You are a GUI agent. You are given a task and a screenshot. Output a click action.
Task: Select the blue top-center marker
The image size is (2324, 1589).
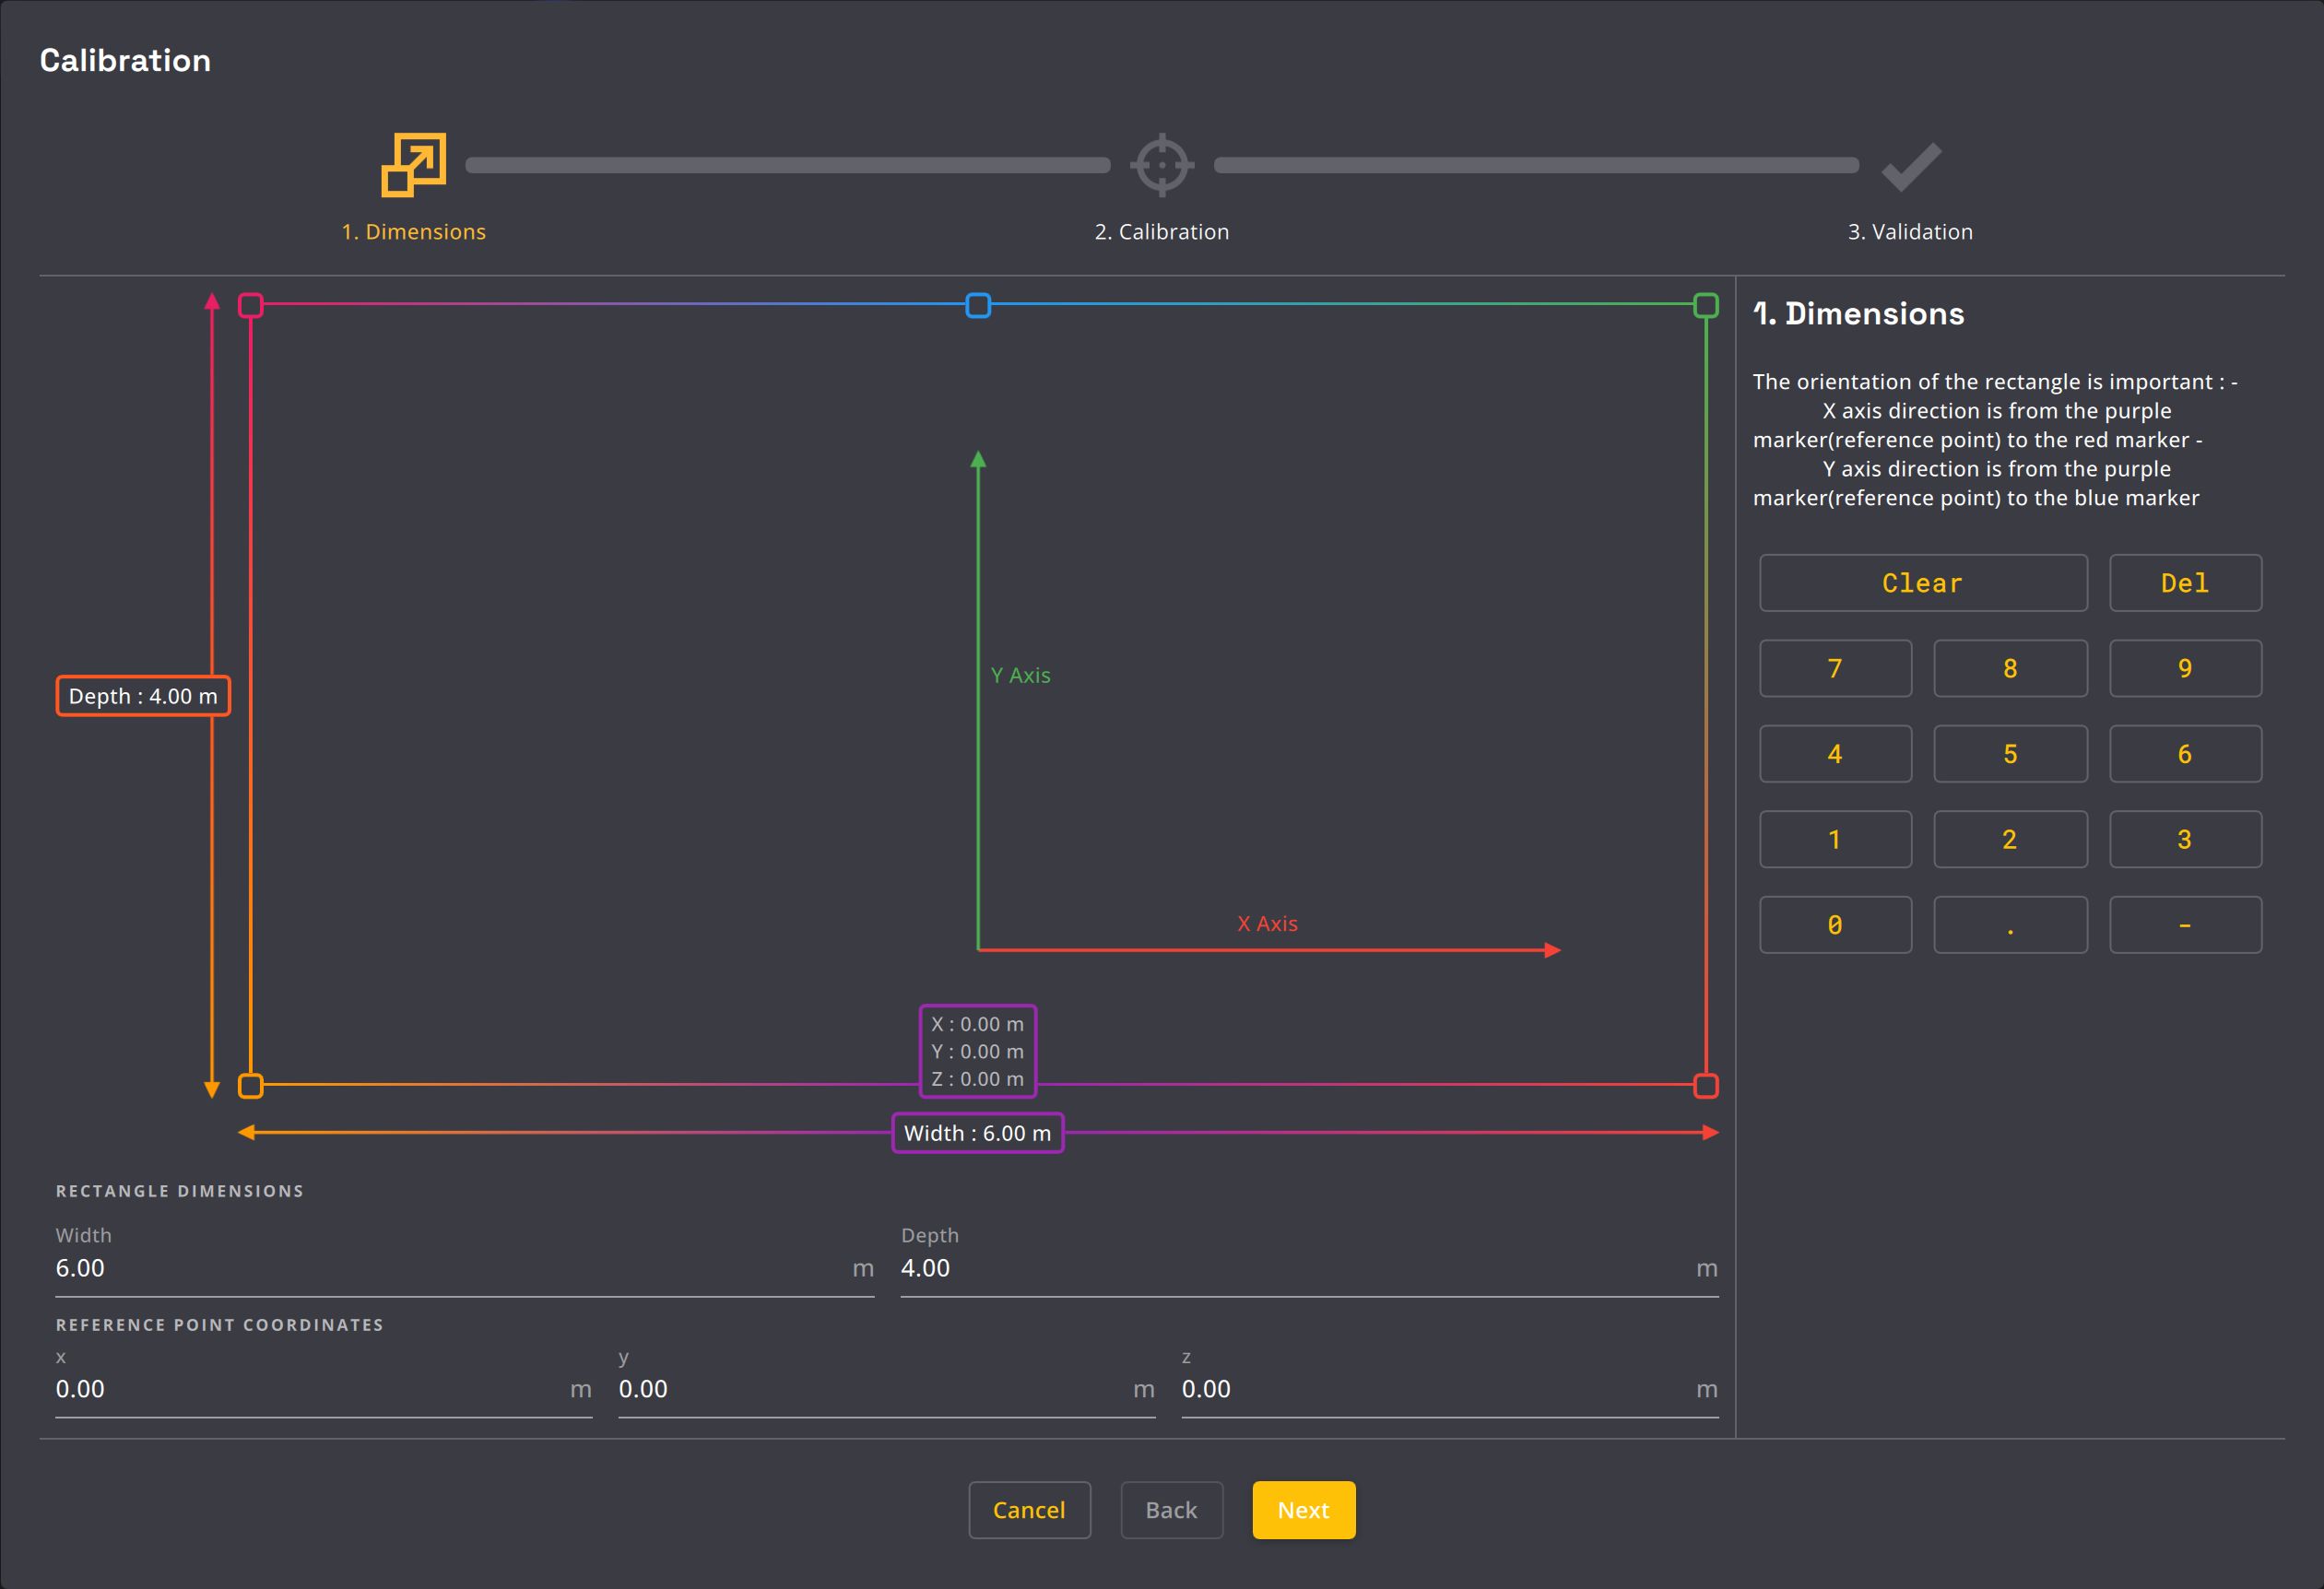[977, 305]
